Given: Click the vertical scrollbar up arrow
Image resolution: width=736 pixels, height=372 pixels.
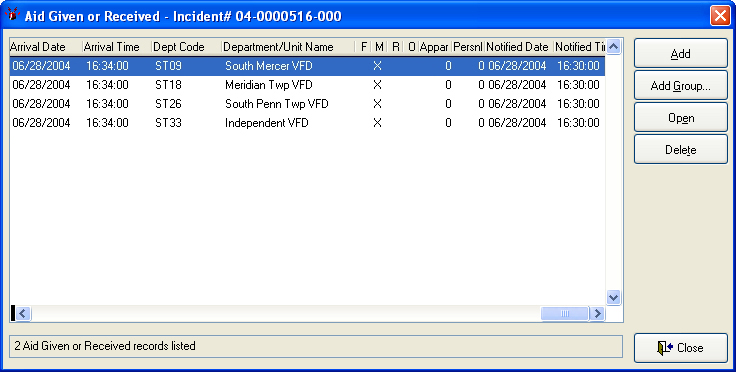Looking at the screenshot, I should click(x=613, y=46).
